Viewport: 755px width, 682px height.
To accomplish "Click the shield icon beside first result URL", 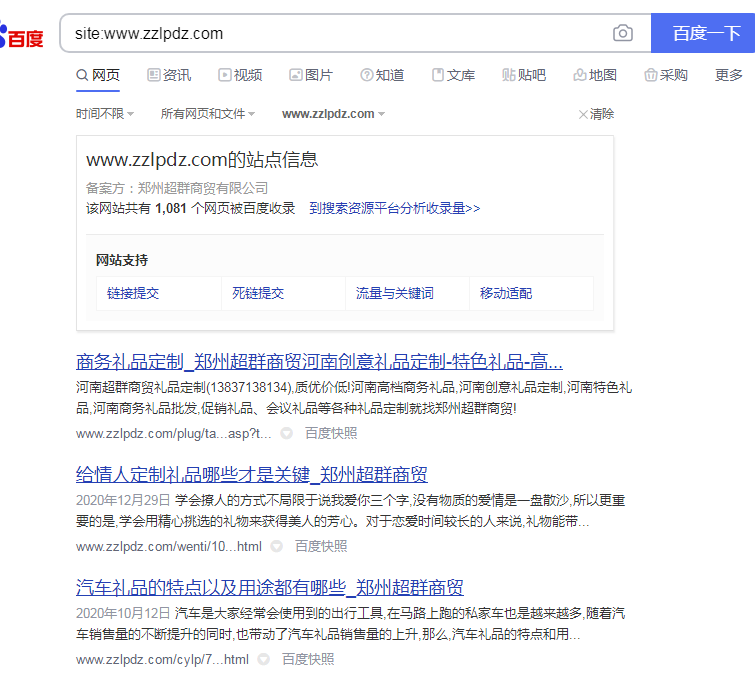I will click(287, 434).
